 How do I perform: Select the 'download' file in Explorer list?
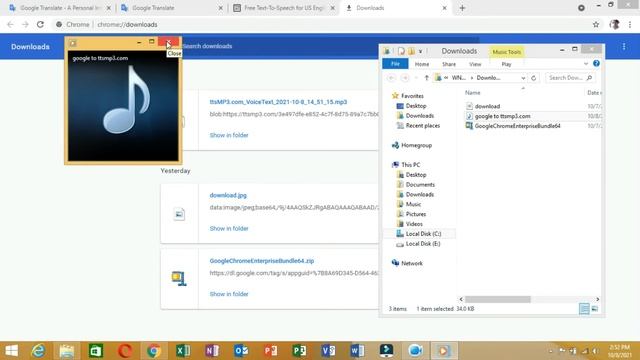[487, 106]
